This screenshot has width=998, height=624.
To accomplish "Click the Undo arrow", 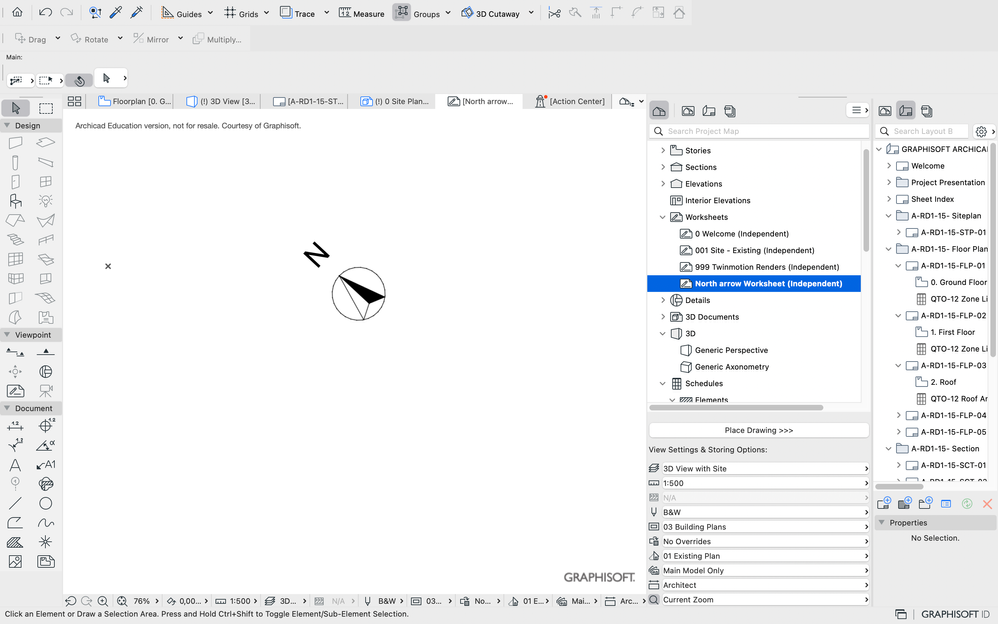I will click(x=45, y=12).
